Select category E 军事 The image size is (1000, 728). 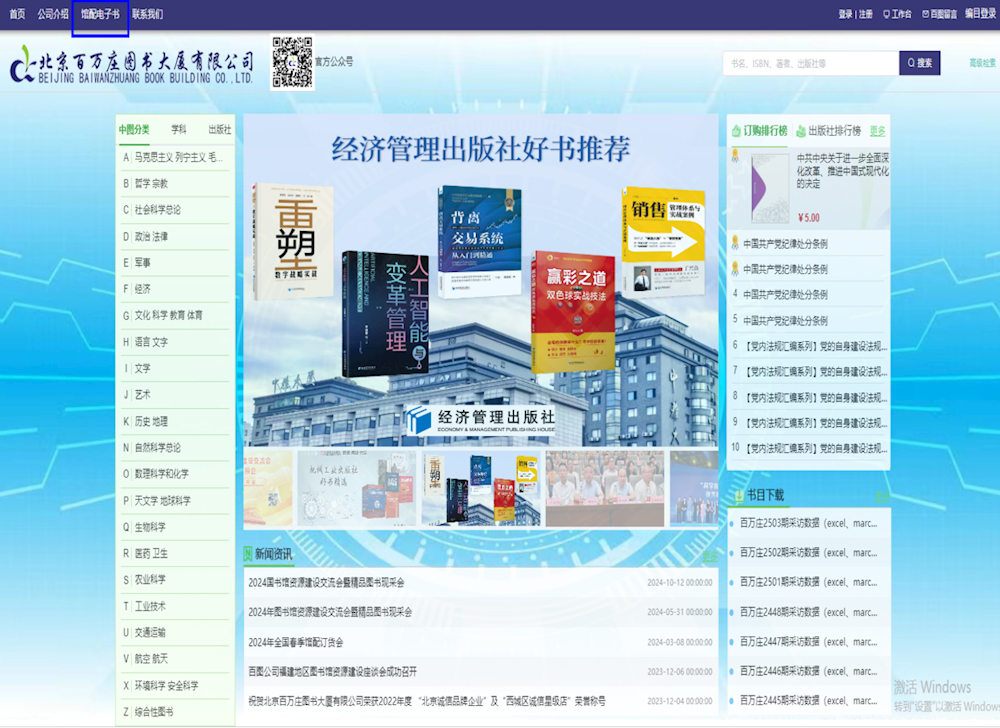[x=175, y=263]
